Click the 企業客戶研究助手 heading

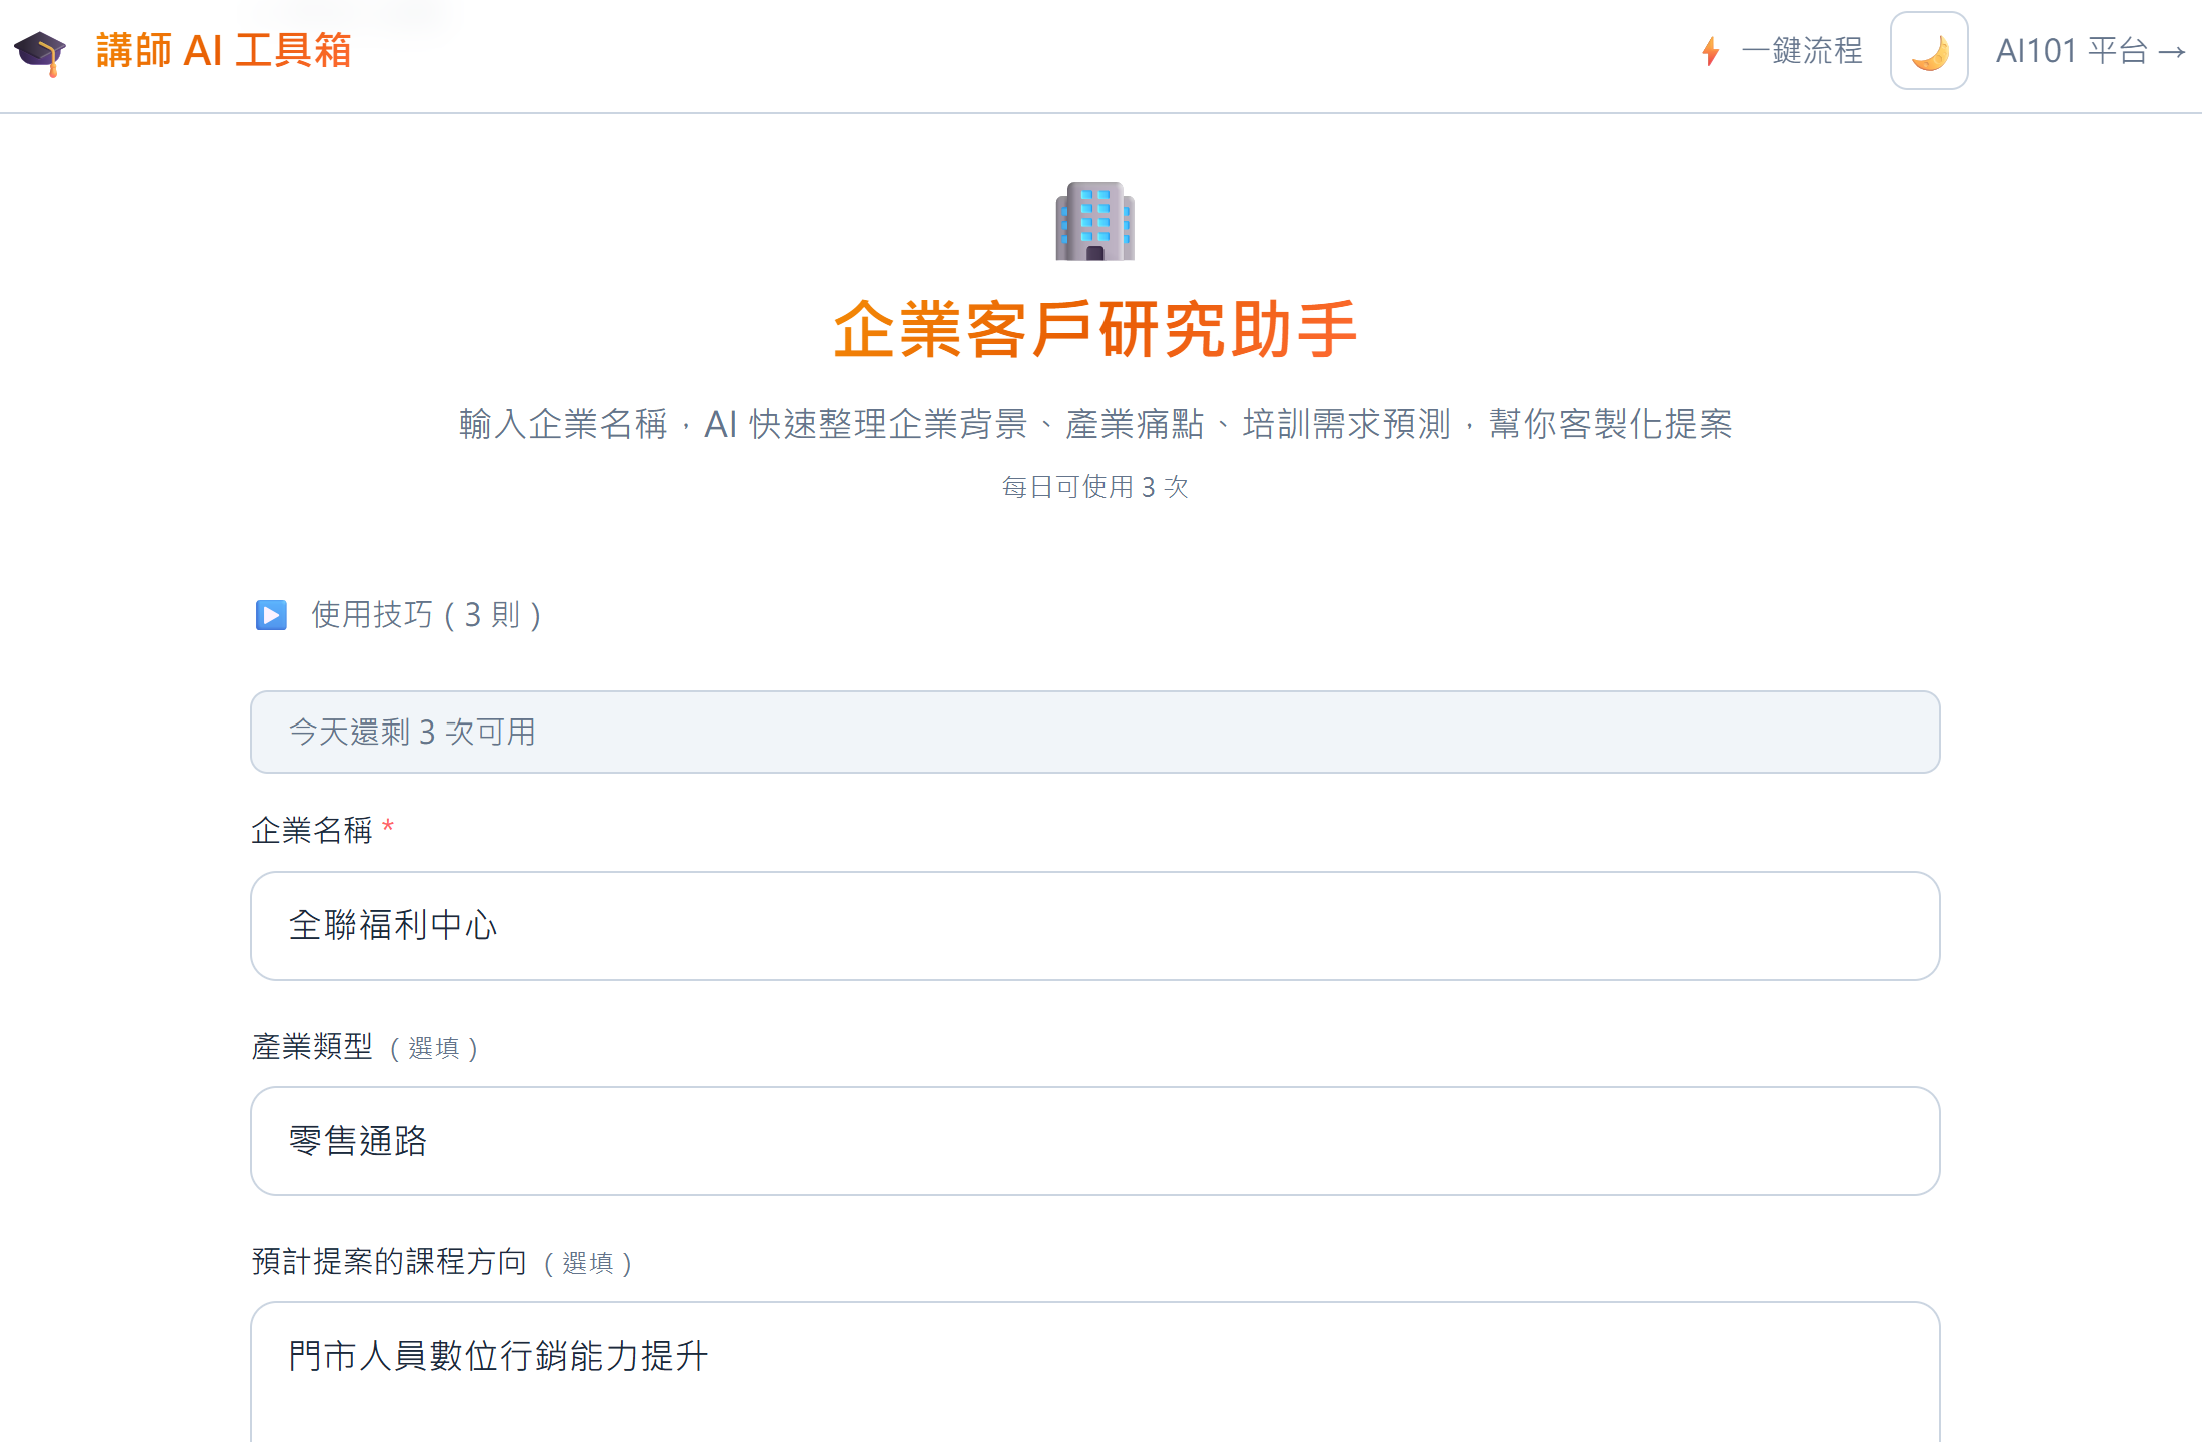(1095, 329)
